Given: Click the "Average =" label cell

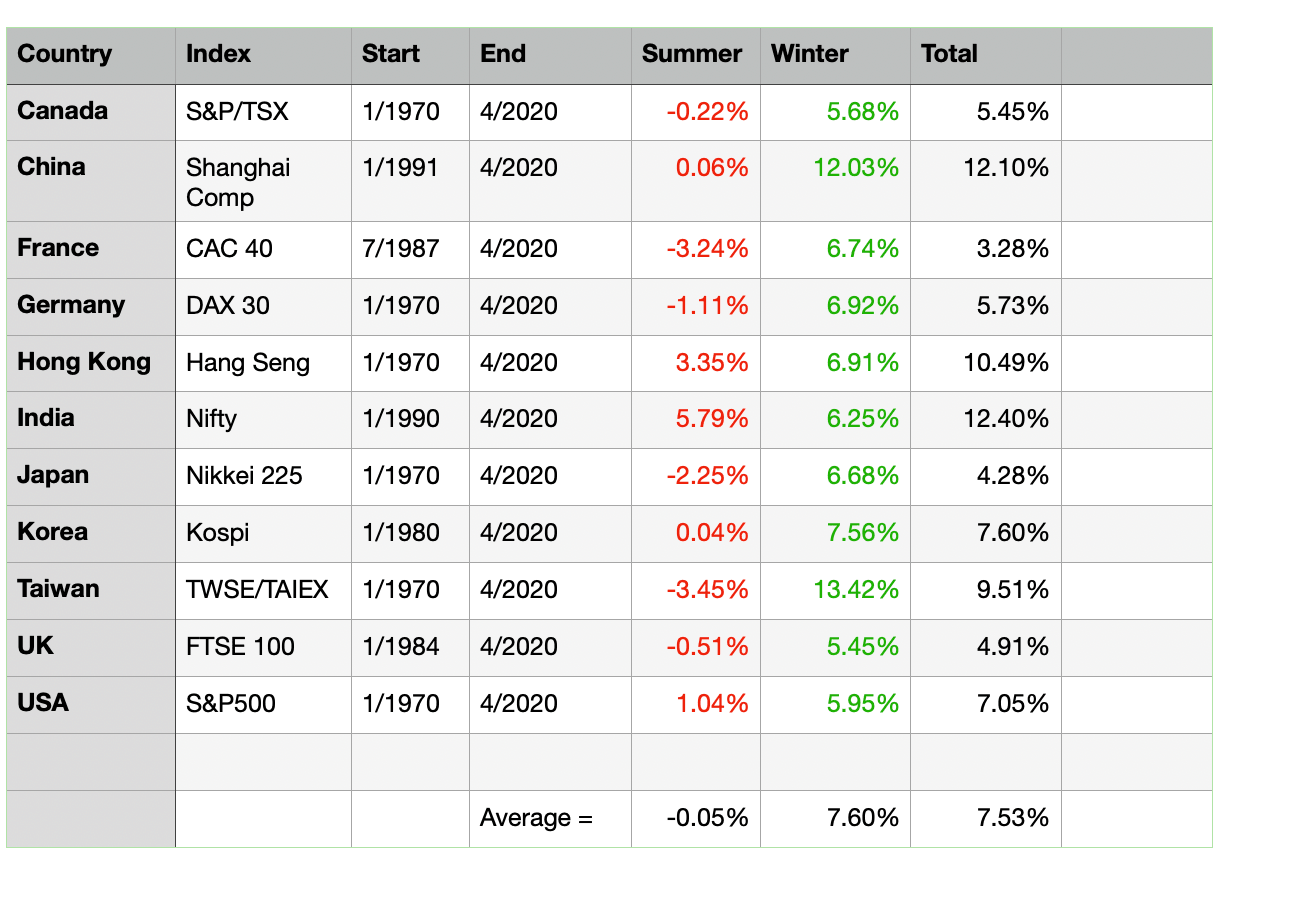Looking at the screenshot, I should [x=536, y=818].
